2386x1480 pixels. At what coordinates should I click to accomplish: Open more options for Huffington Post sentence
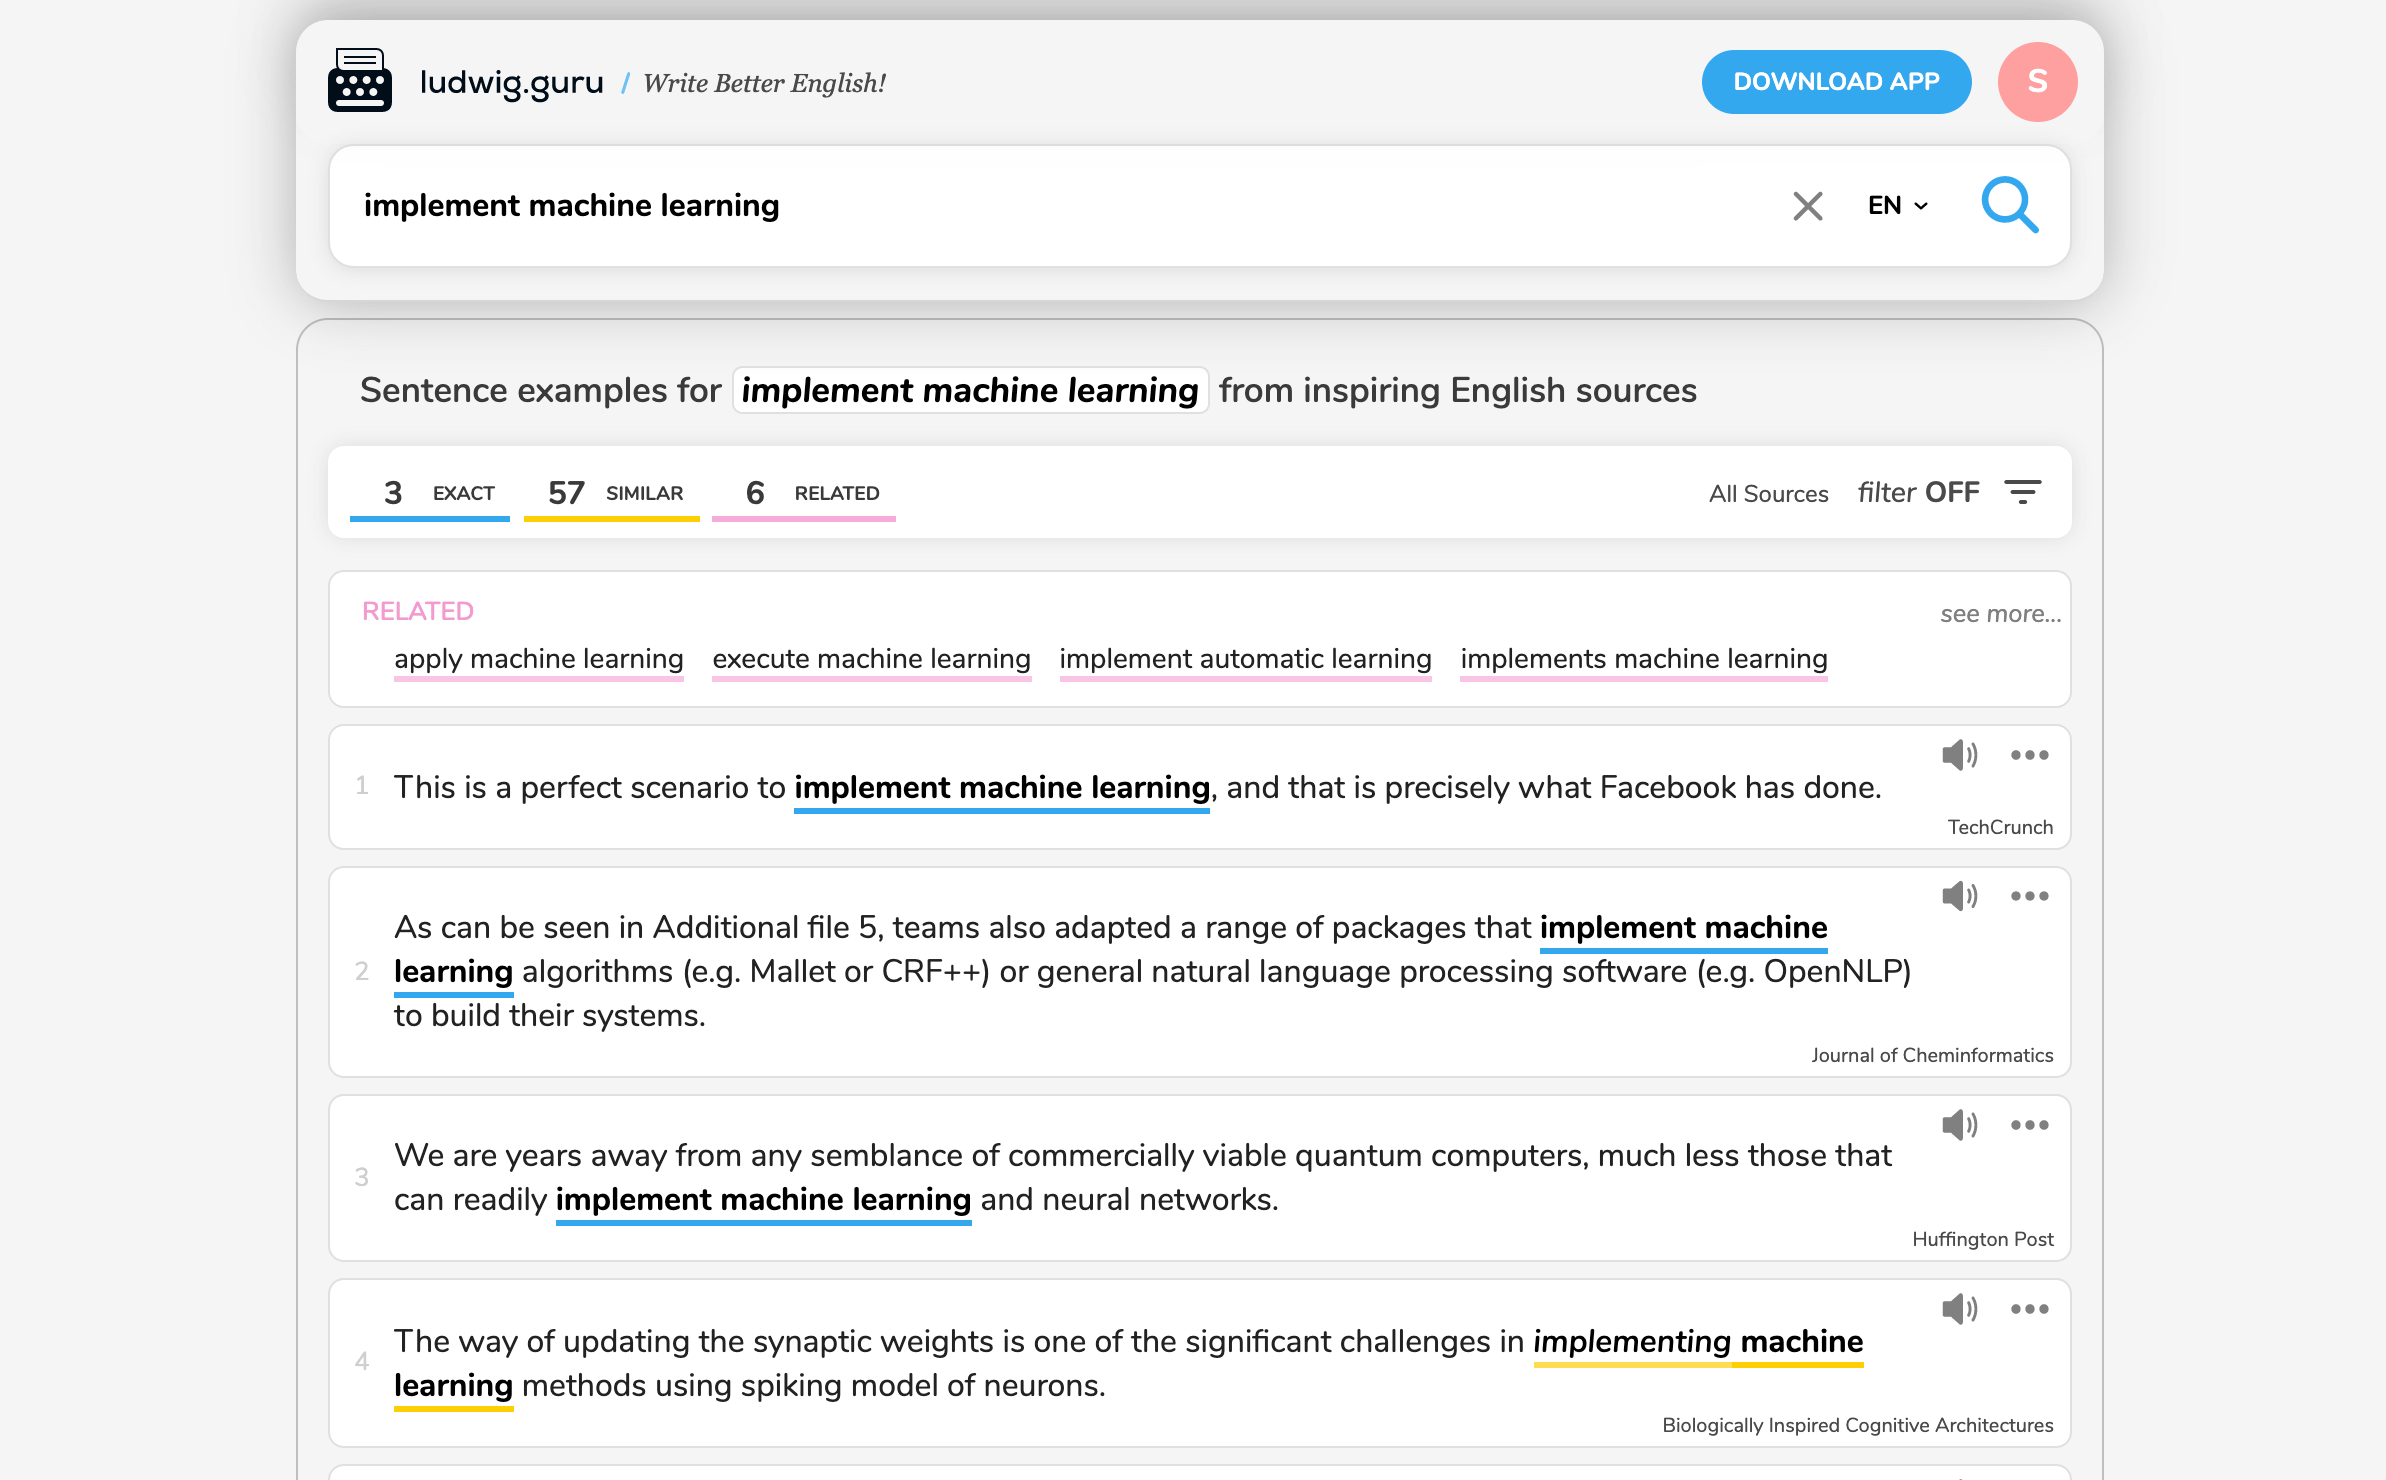(x=2030, y=1125)
